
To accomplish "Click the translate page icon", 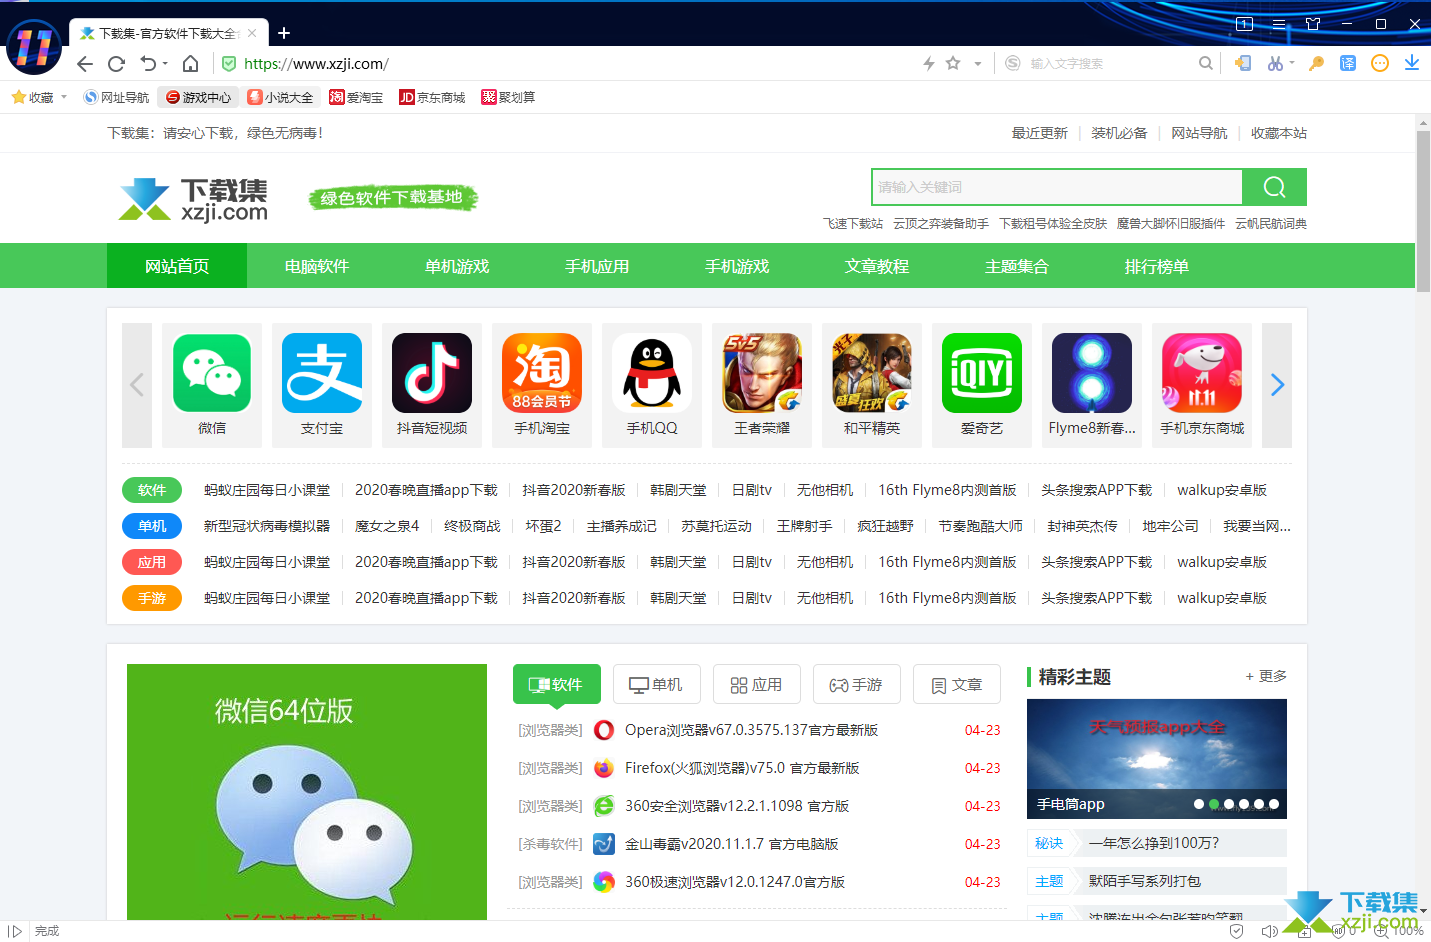I will tap(1348, 63).
